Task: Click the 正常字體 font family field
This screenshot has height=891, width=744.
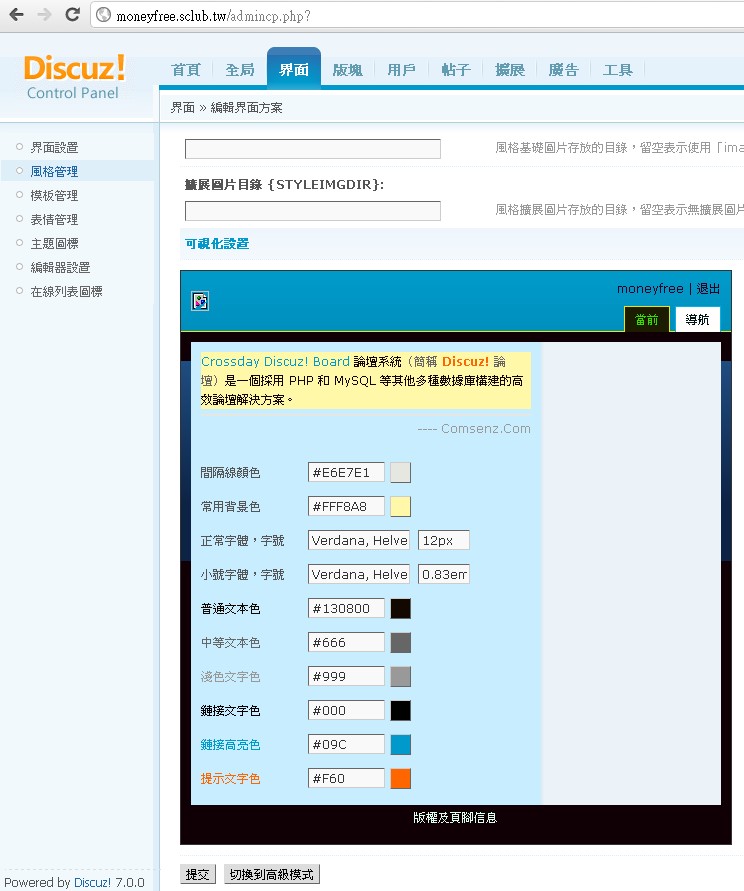Action: [359, 540]
